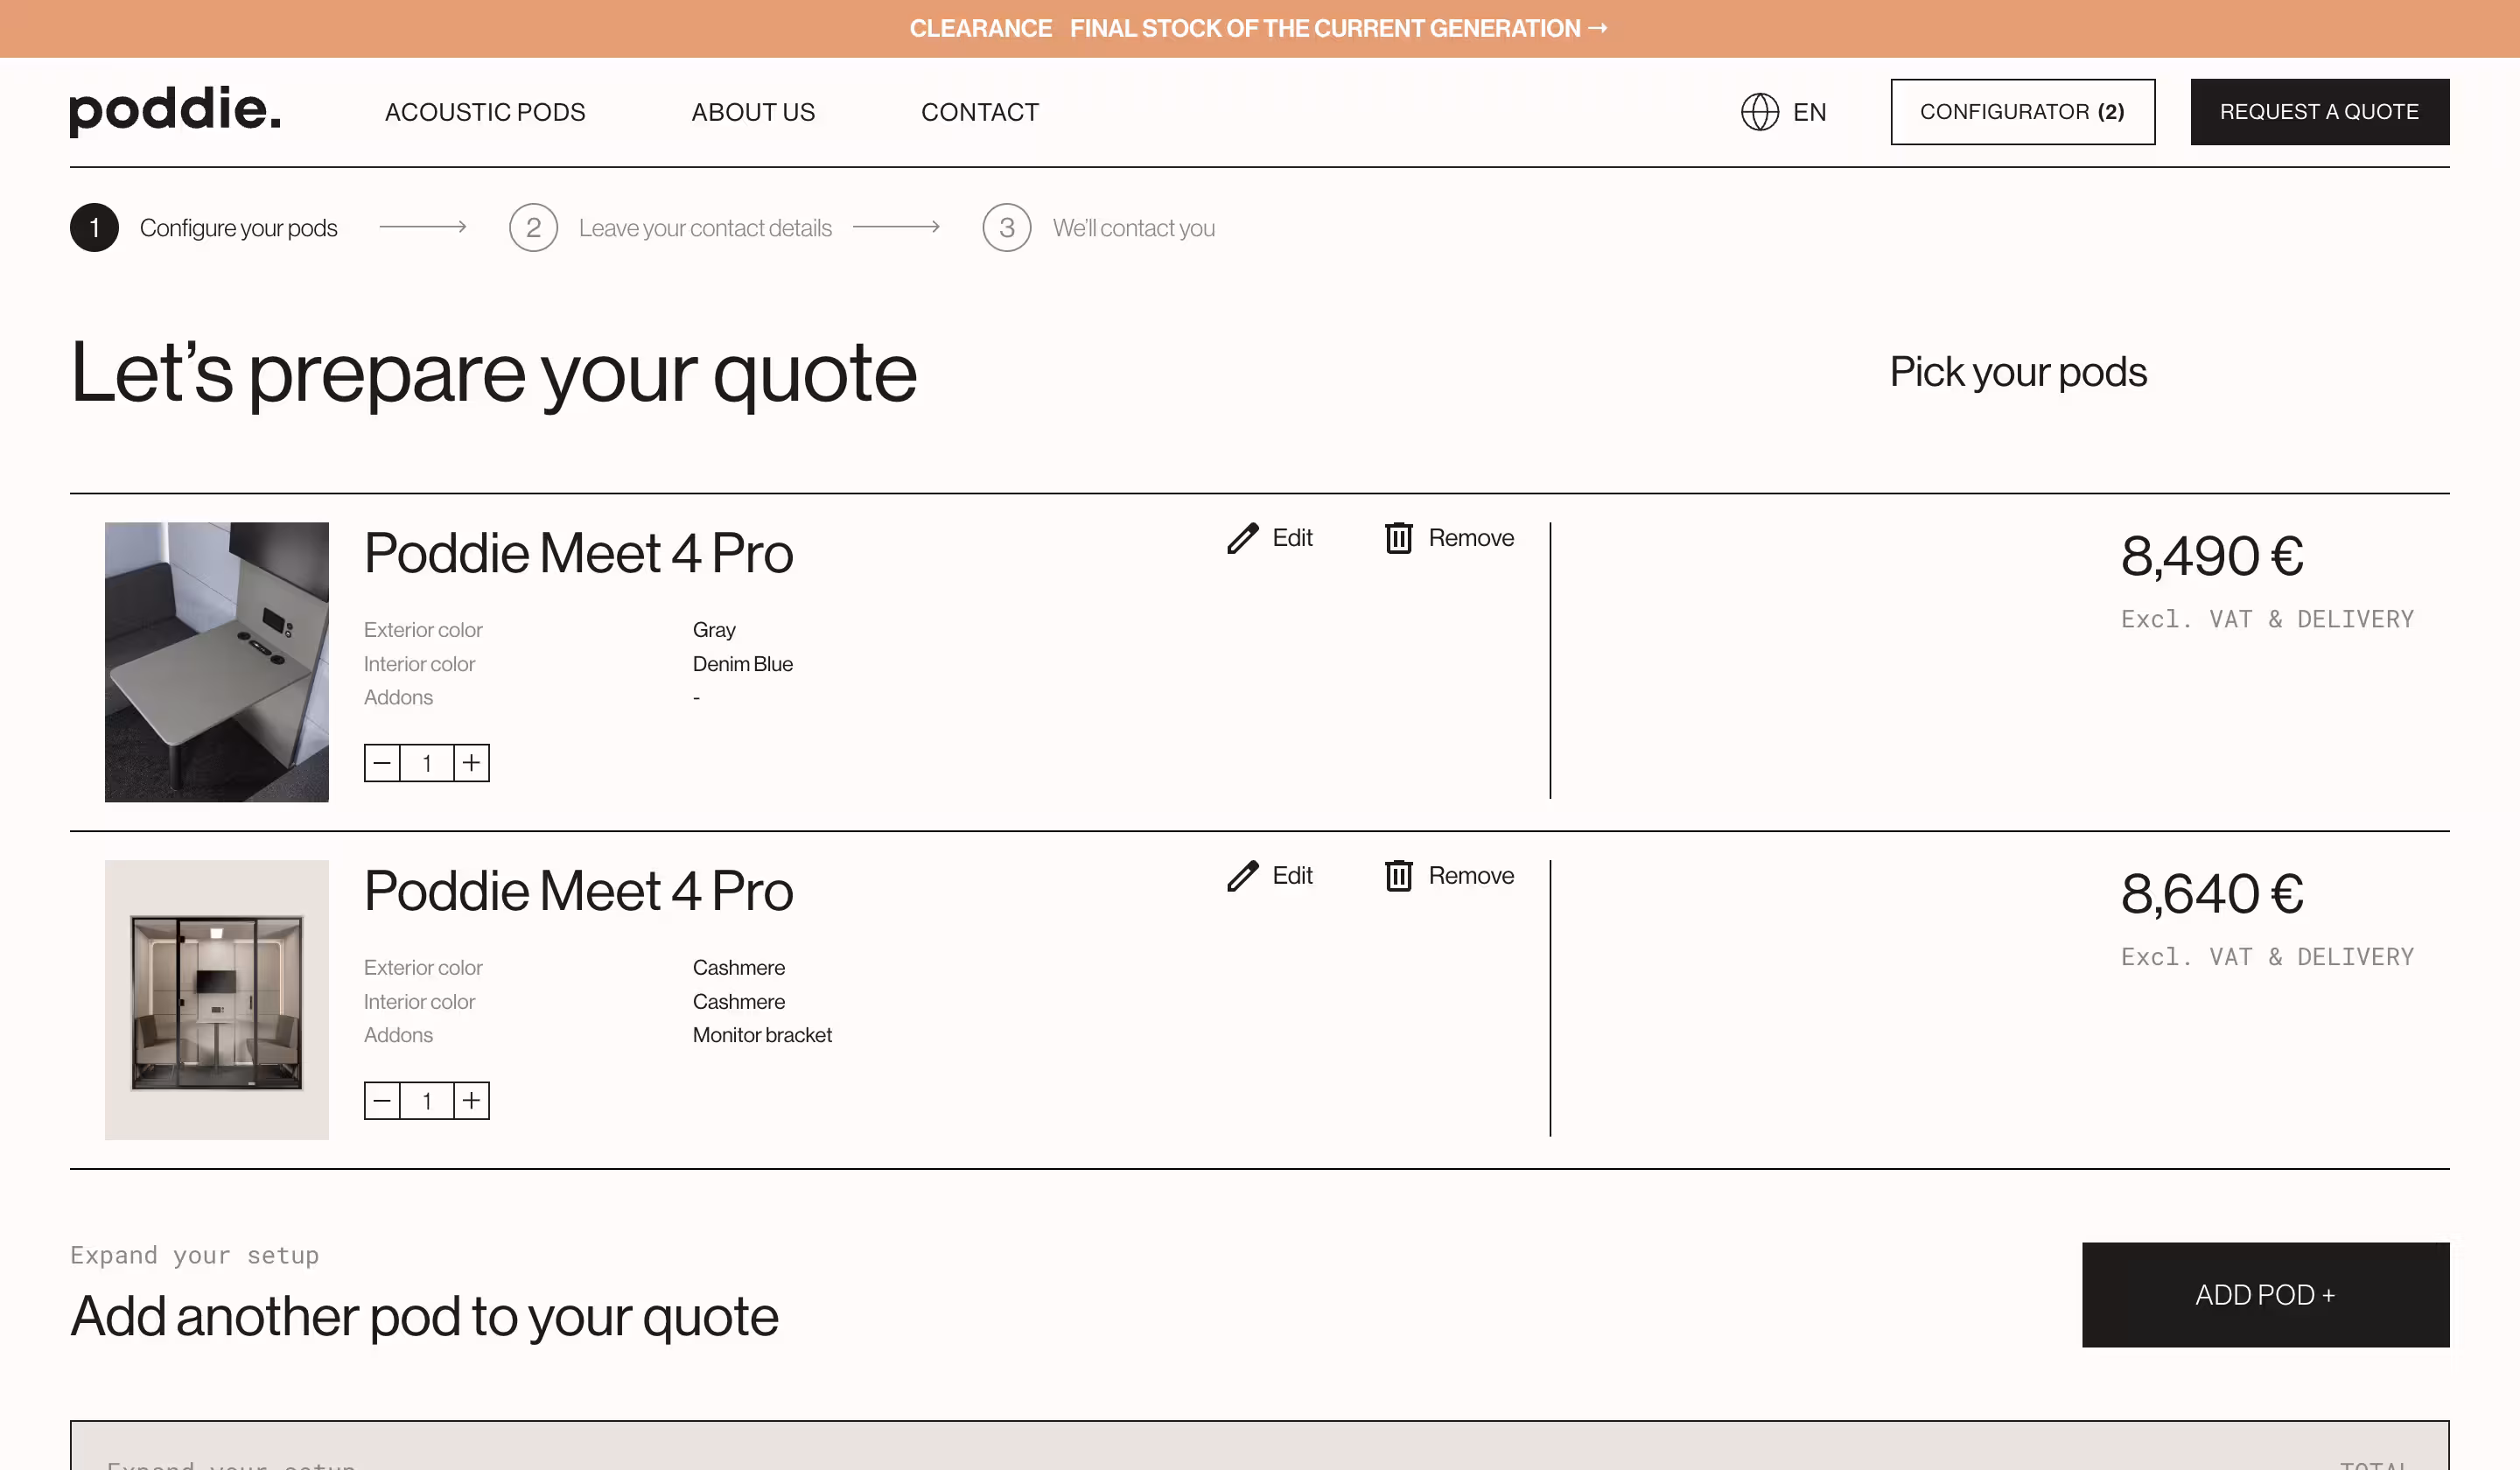Click the trash icon for the Gray pod
This screenshot has height=1470, width=2520.
(x=1398, y=538)
